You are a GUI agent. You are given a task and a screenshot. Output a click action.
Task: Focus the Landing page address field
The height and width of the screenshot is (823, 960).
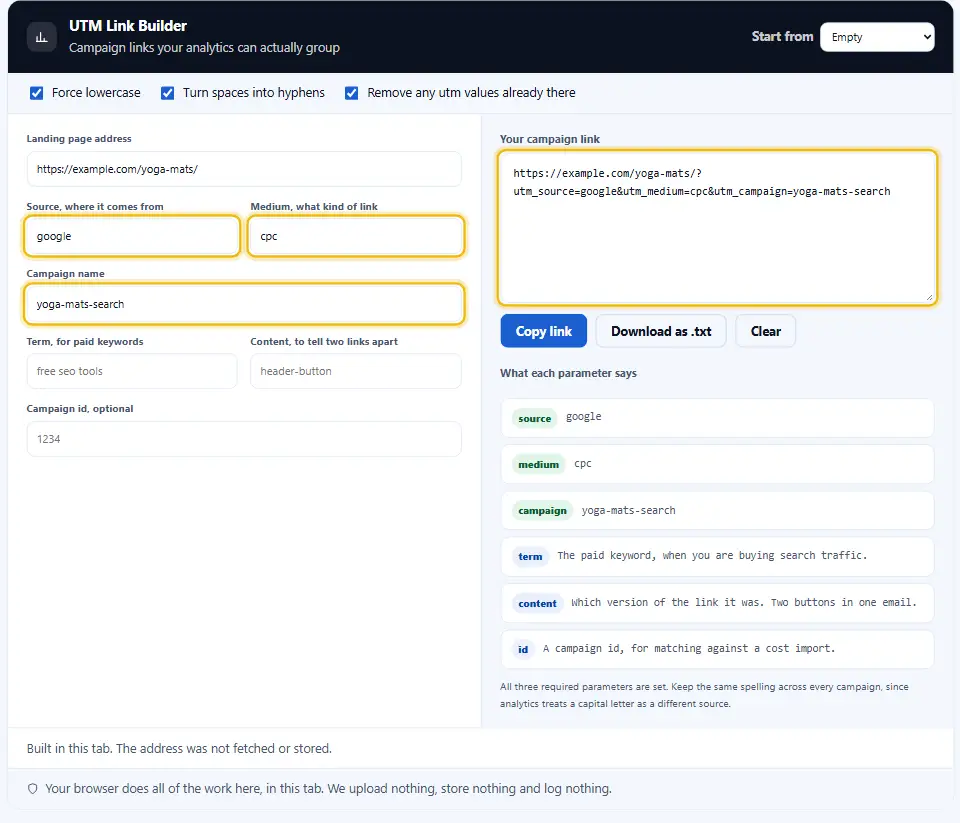(244, 169)
